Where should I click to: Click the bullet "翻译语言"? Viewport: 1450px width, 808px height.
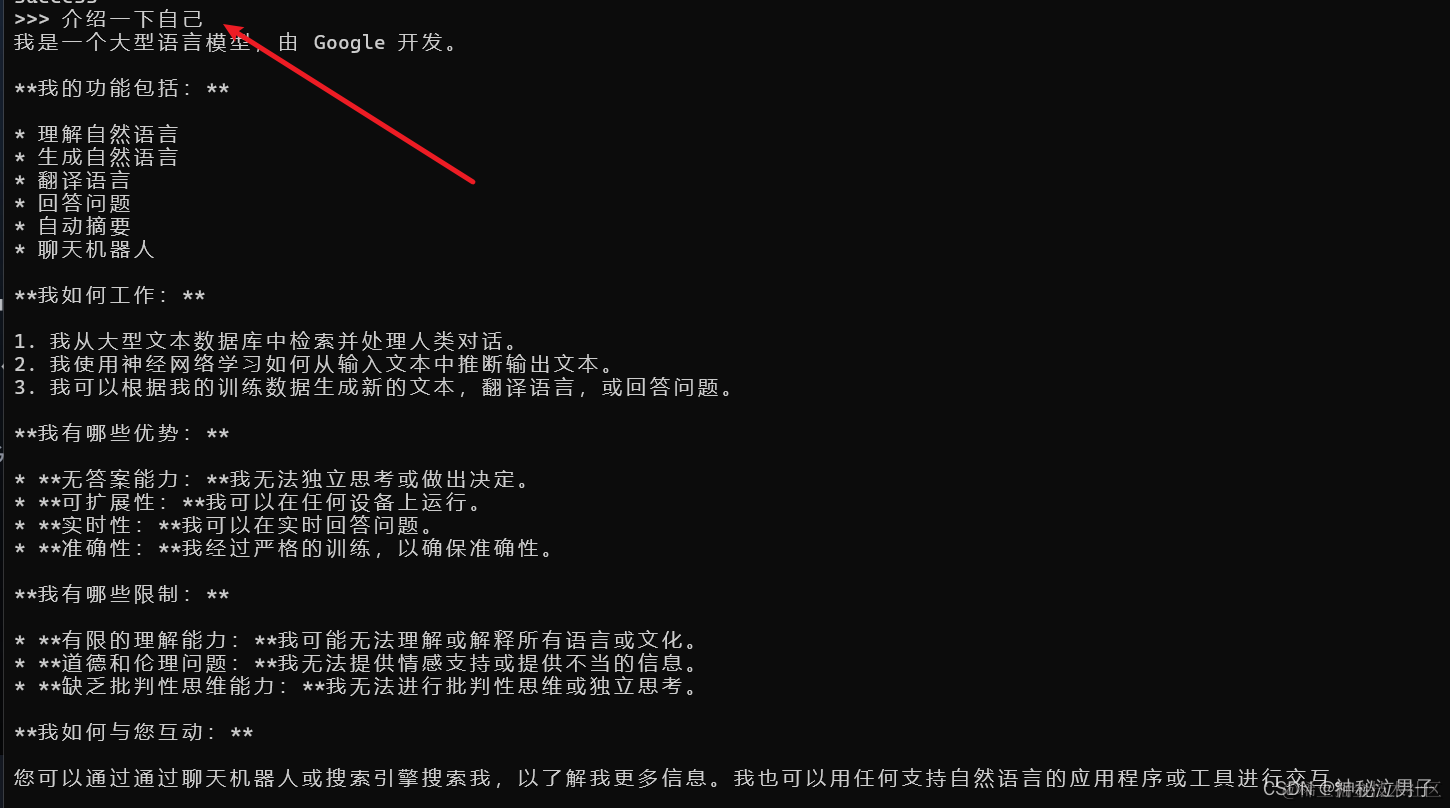coord(73,181)
